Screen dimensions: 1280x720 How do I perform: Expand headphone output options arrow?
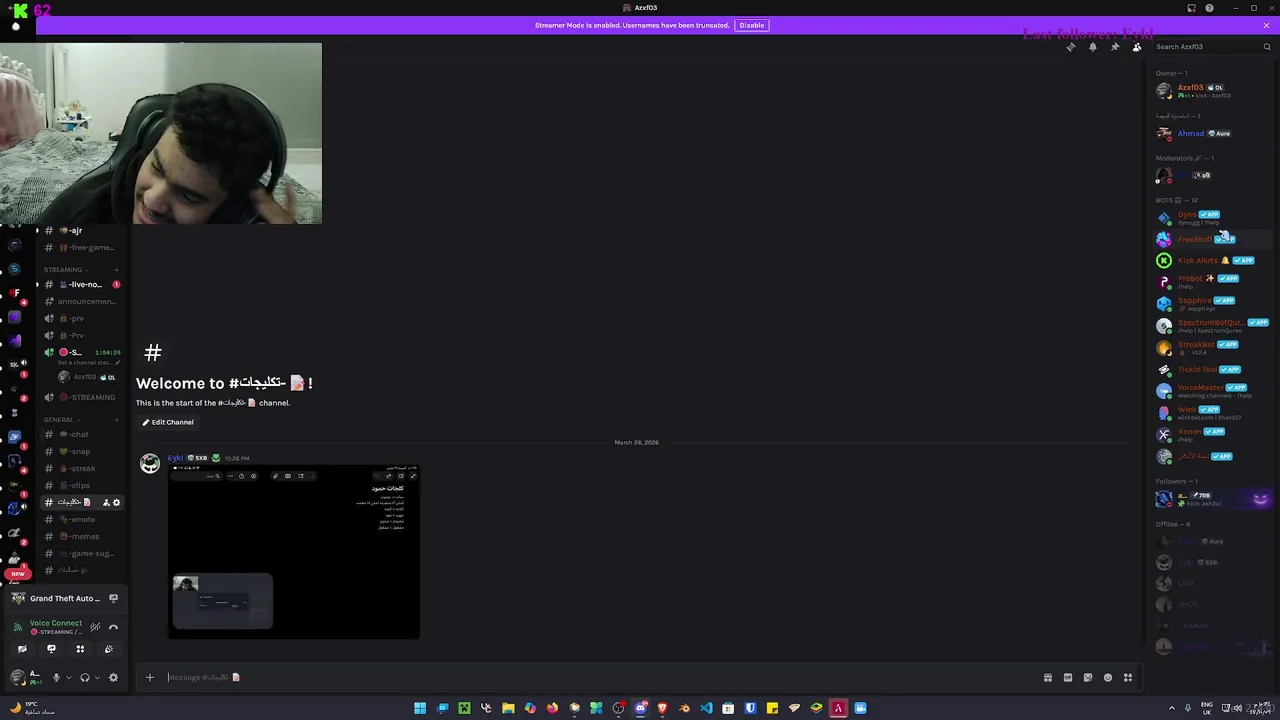tap(97, 677)
